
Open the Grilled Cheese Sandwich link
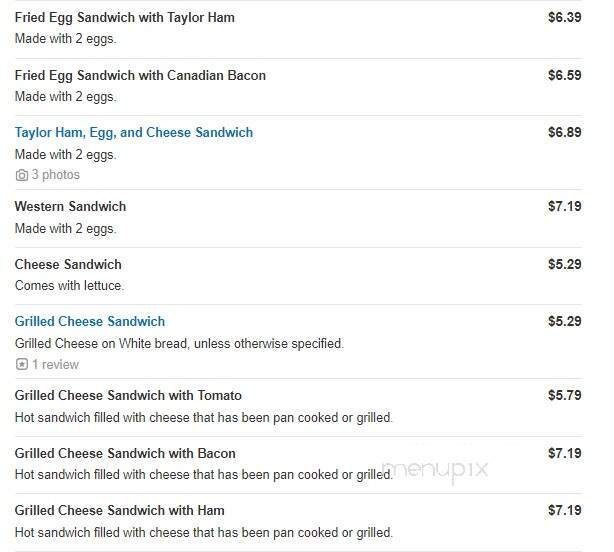point(90,321)
